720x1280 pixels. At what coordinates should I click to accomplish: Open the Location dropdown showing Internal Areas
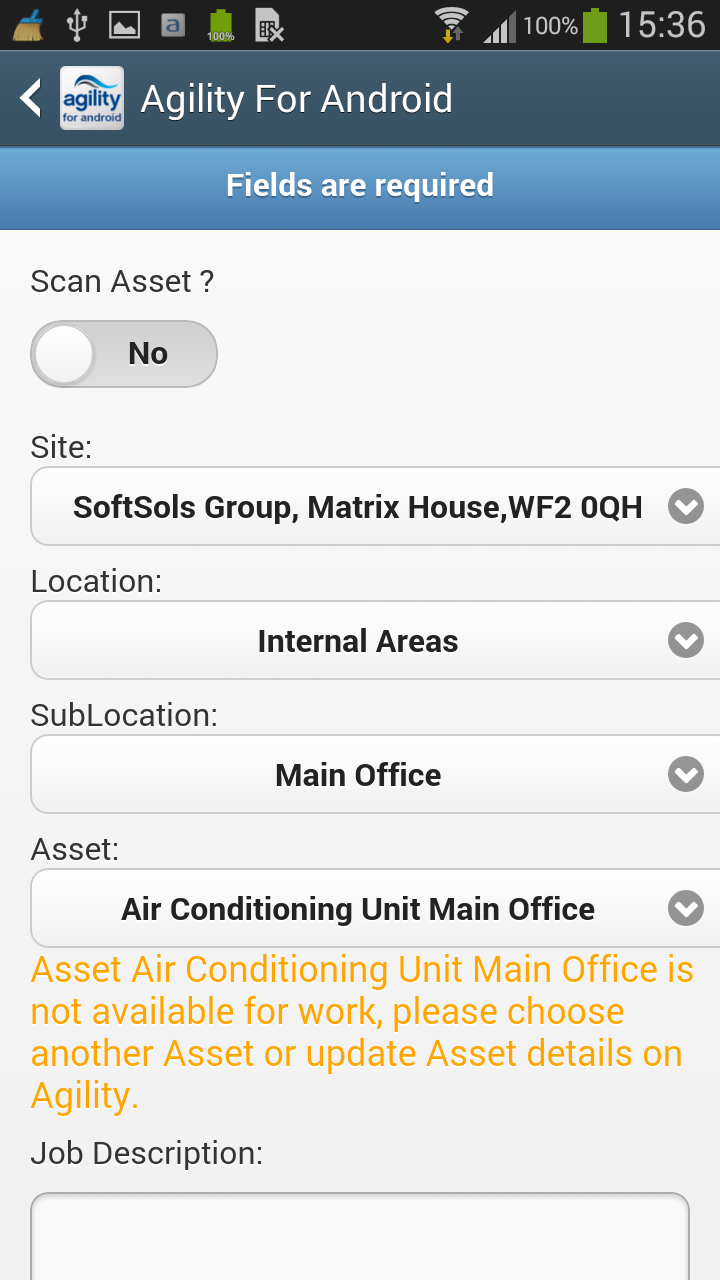[x=375, y=641]
